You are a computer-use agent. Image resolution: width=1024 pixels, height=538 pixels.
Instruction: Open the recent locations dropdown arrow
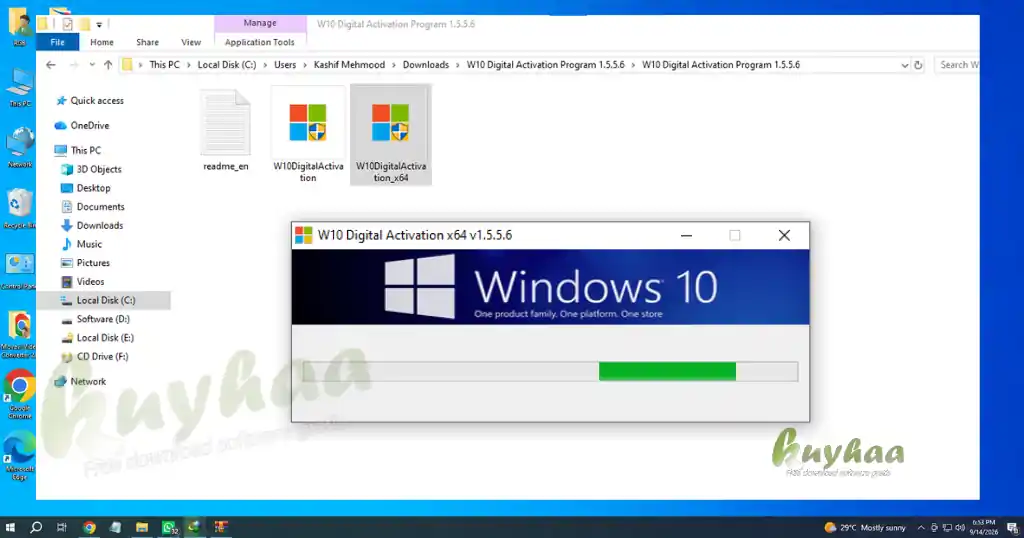[x=92, y=65]
